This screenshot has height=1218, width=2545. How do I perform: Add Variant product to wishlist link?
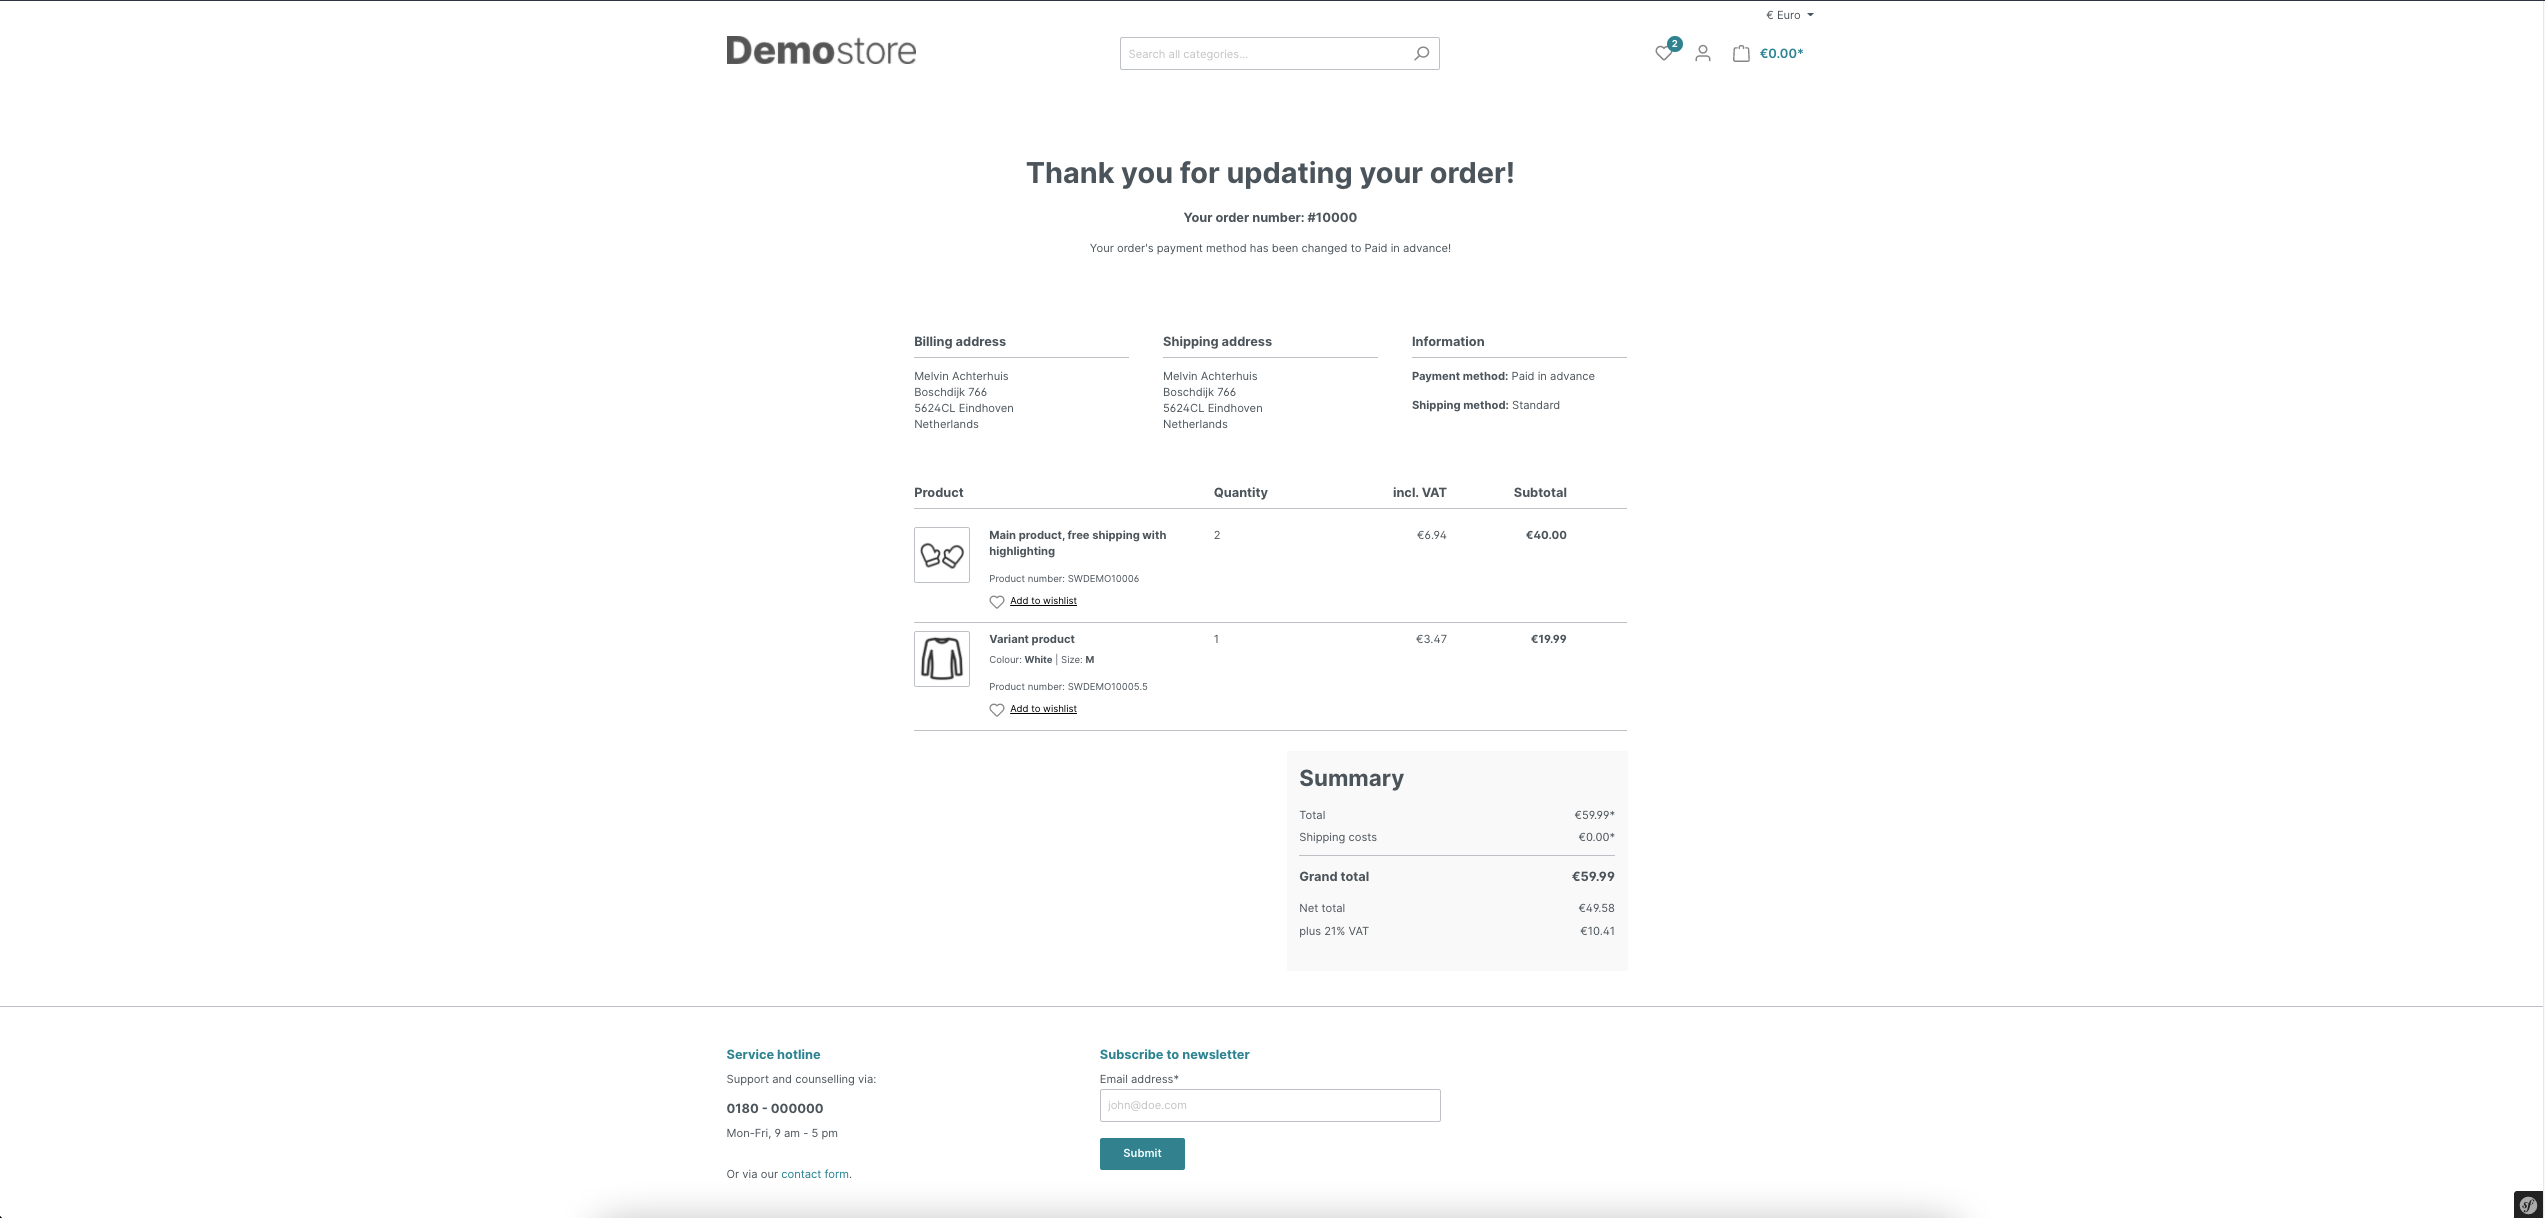[1043, 709]
